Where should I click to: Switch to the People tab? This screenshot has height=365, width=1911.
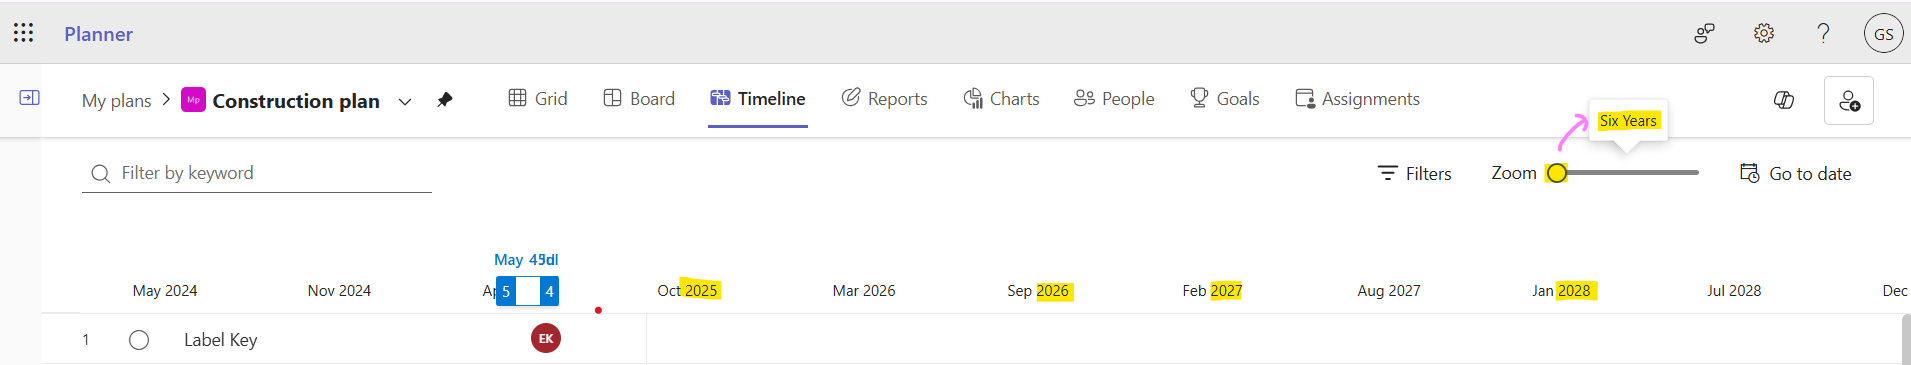pos(1114,99)
